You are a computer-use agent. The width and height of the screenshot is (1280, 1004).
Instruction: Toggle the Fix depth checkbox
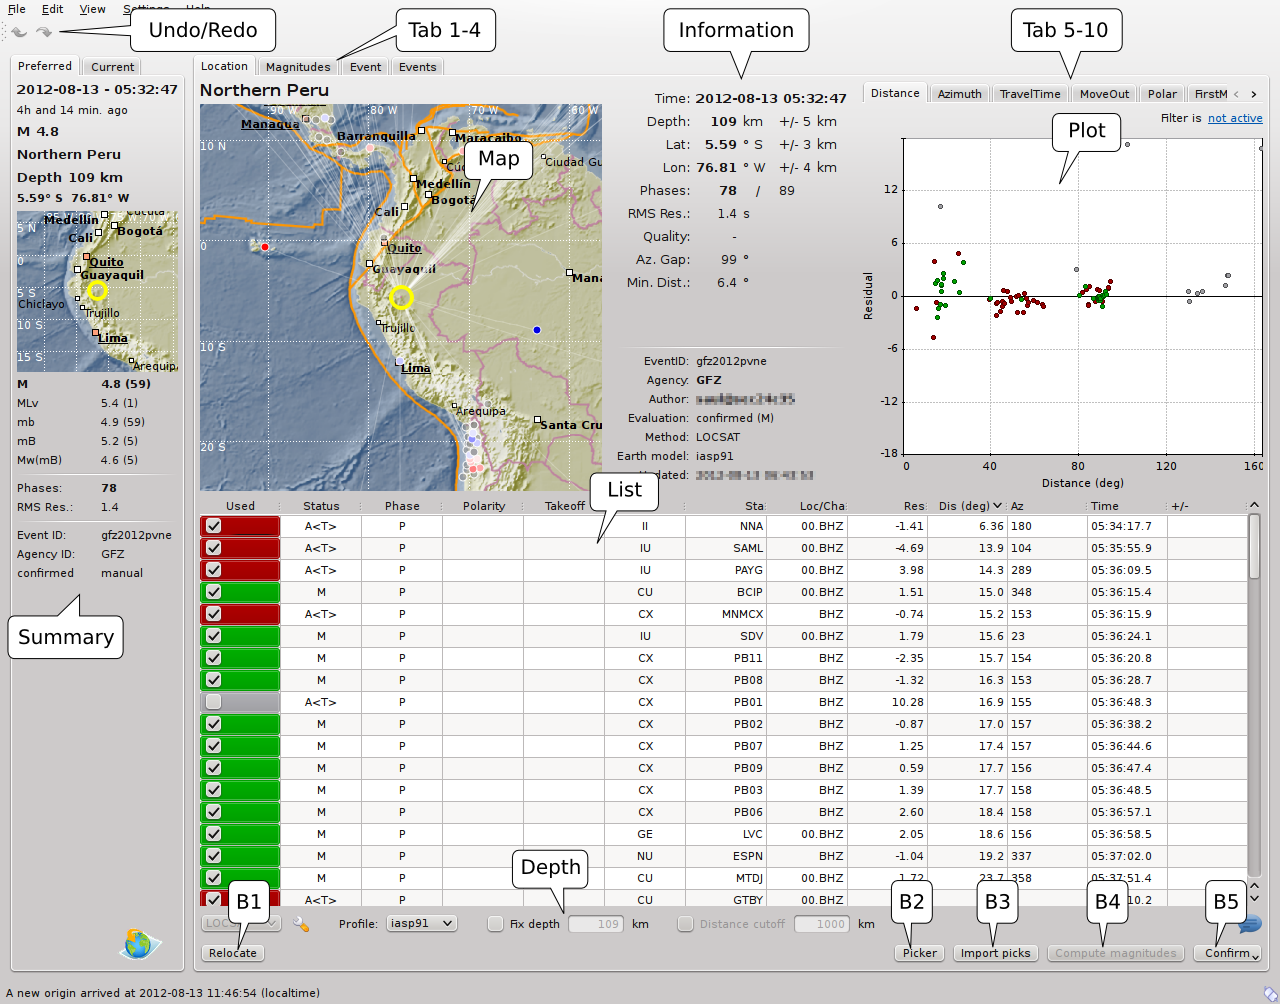[496, 924]
